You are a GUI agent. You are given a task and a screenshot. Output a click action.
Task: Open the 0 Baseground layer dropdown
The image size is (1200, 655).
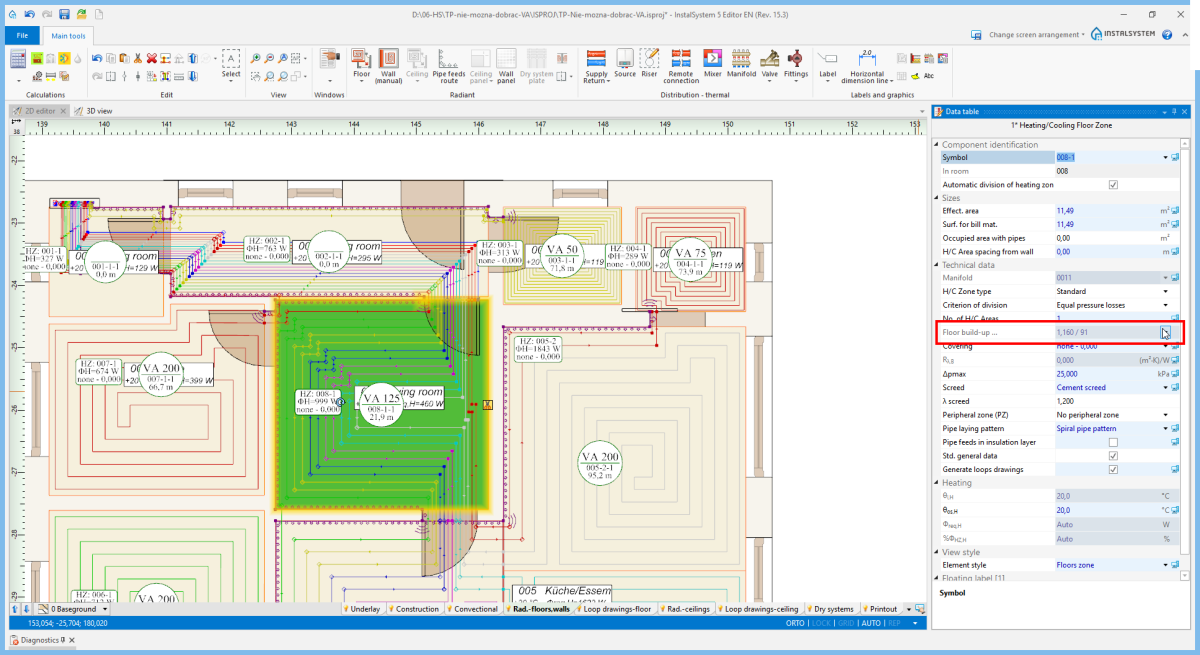pyautogui.click(x=105, y=609)
